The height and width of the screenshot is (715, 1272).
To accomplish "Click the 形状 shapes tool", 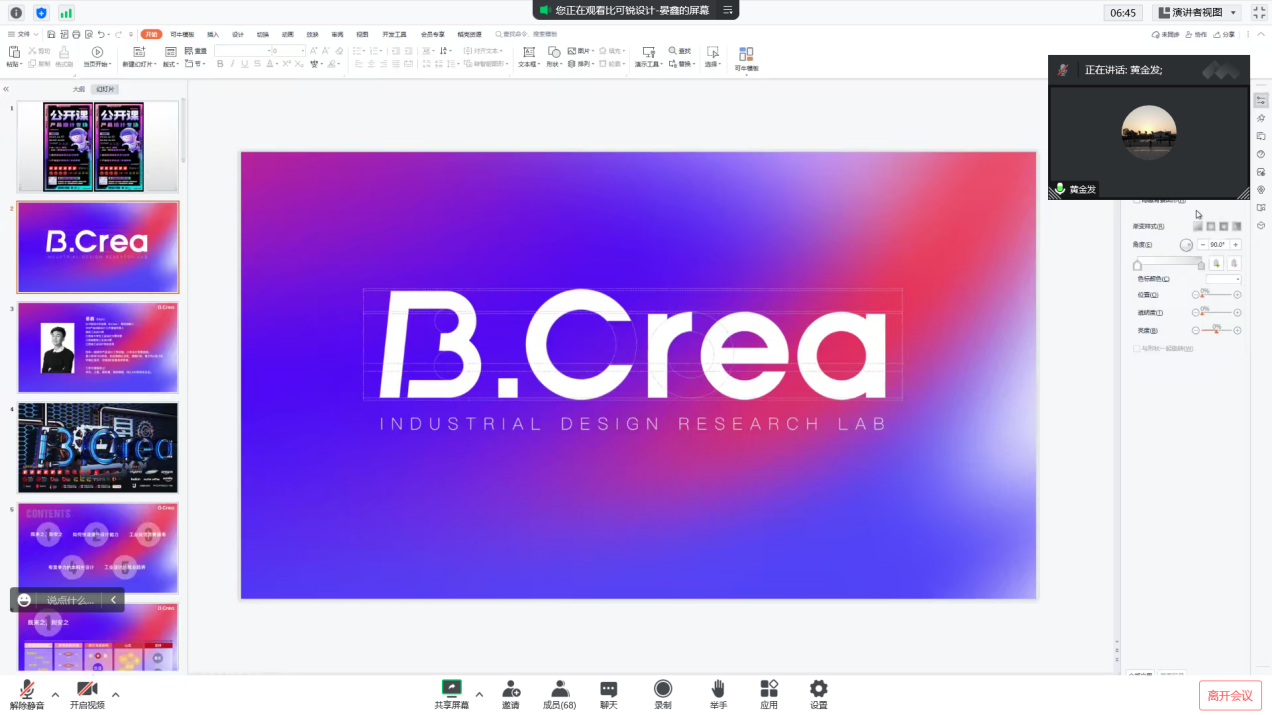I will pyautogui.click(x=554, y=56).
